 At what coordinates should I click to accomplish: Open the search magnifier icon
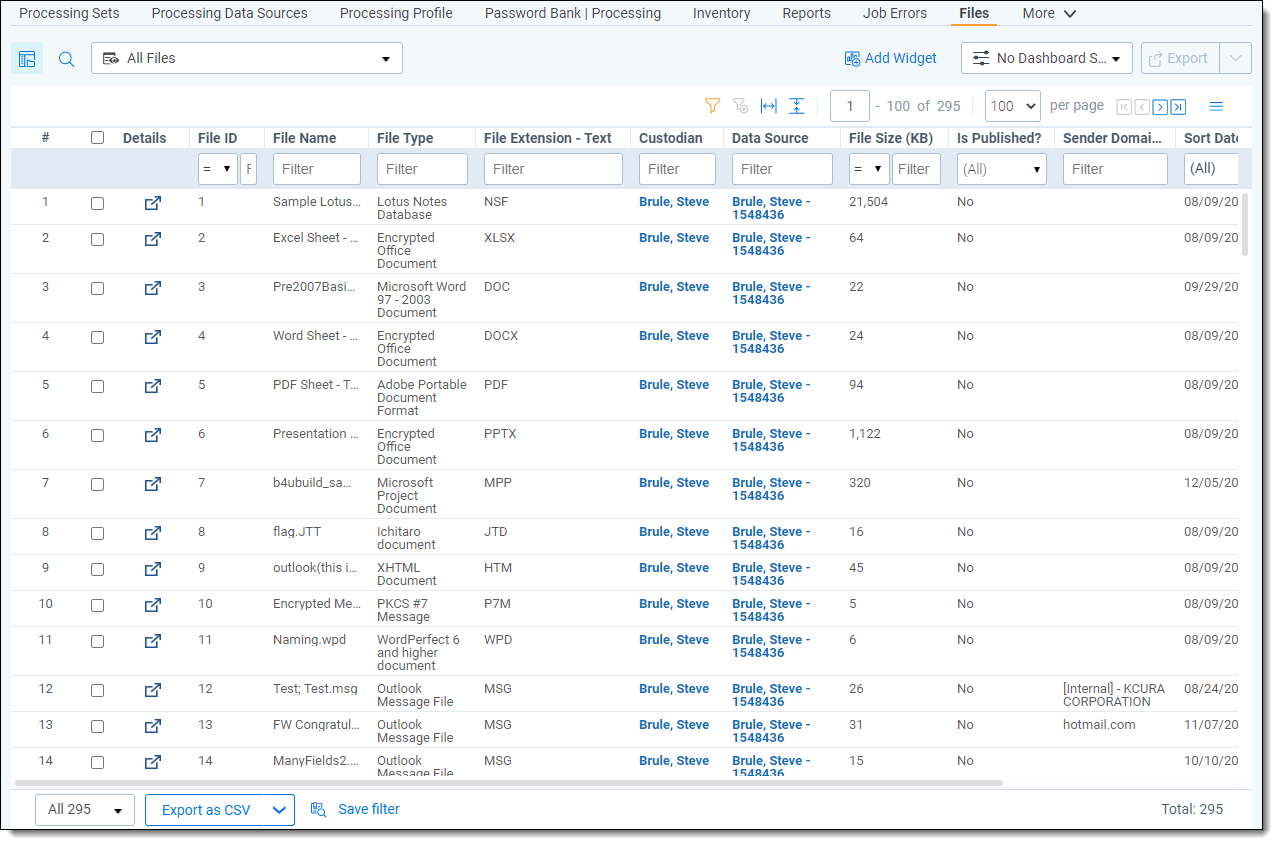tap(66, 59)
